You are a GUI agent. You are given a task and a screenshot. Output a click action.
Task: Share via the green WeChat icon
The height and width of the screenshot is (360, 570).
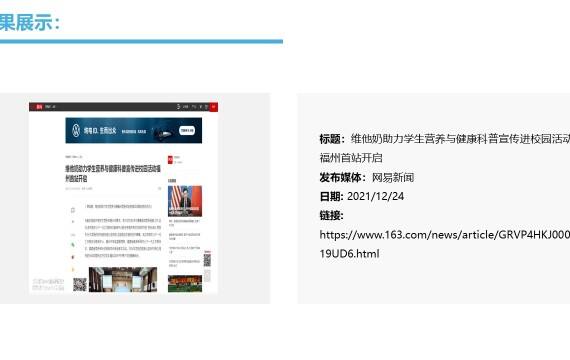click(73, 245)
